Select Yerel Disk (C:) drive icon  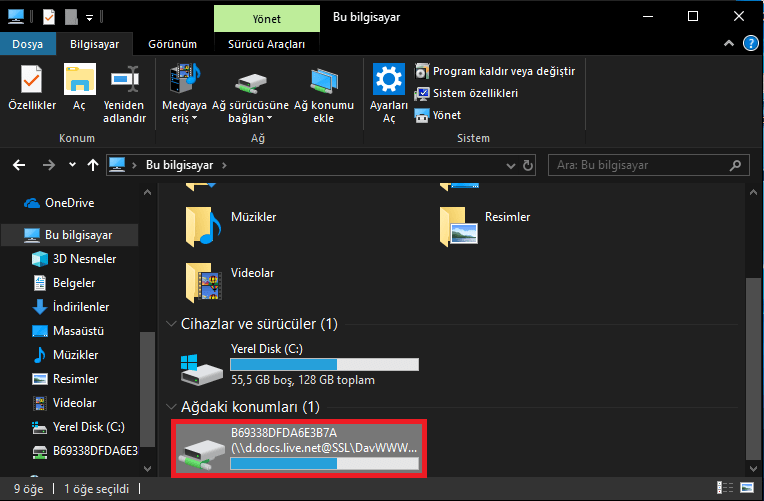pos(201,370)
